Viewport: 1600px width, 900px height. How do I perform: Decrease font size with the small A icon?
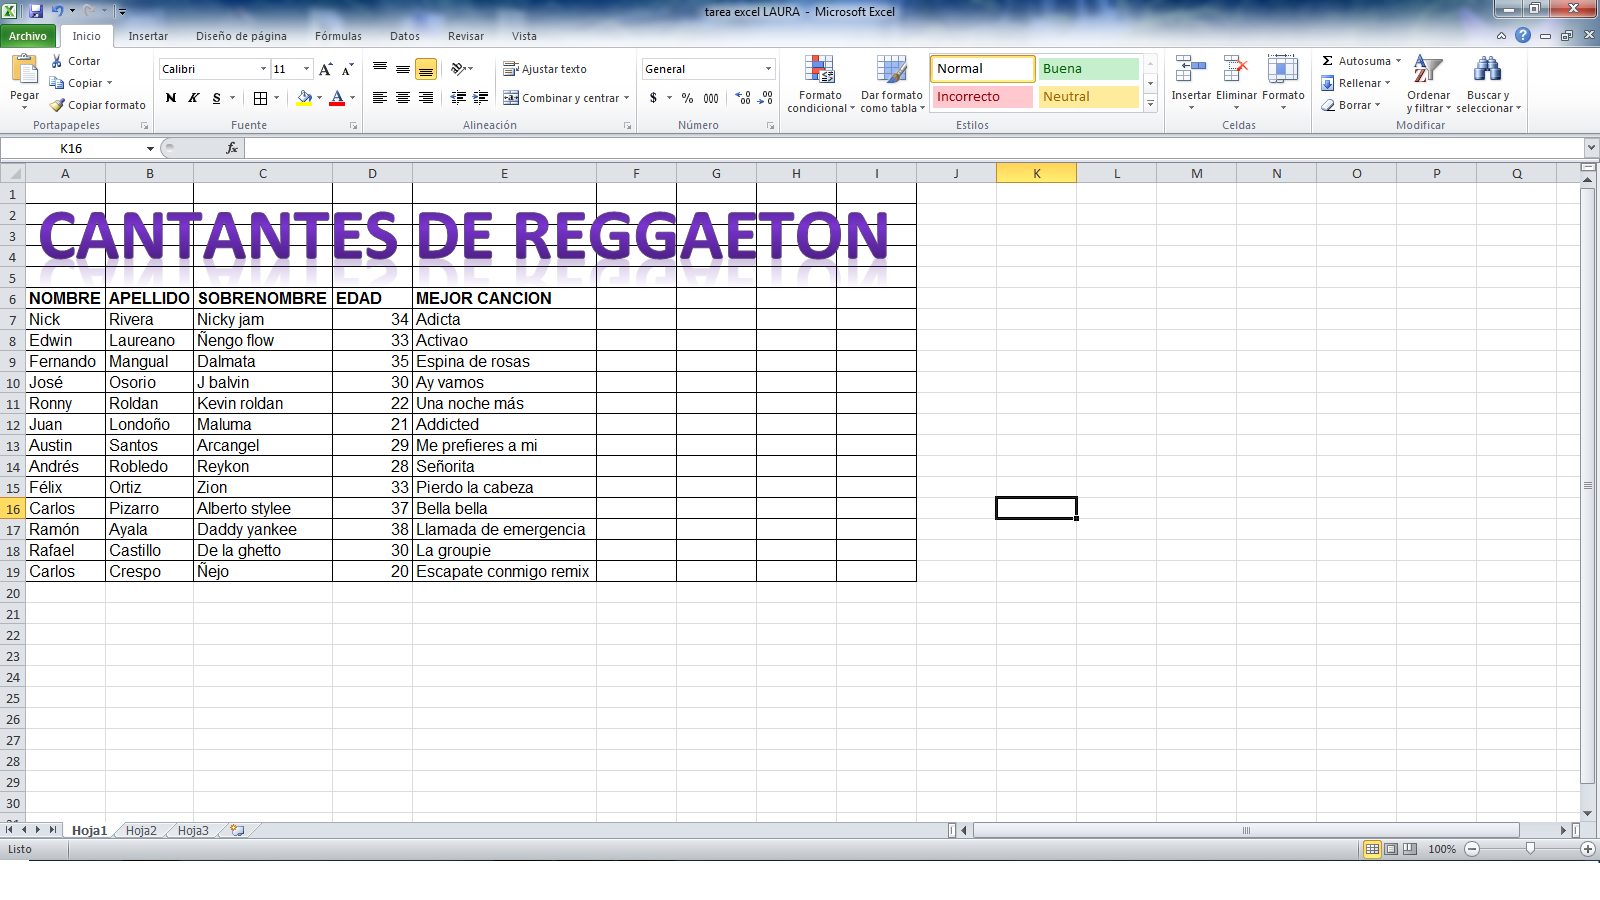click(x=347, y=69)
